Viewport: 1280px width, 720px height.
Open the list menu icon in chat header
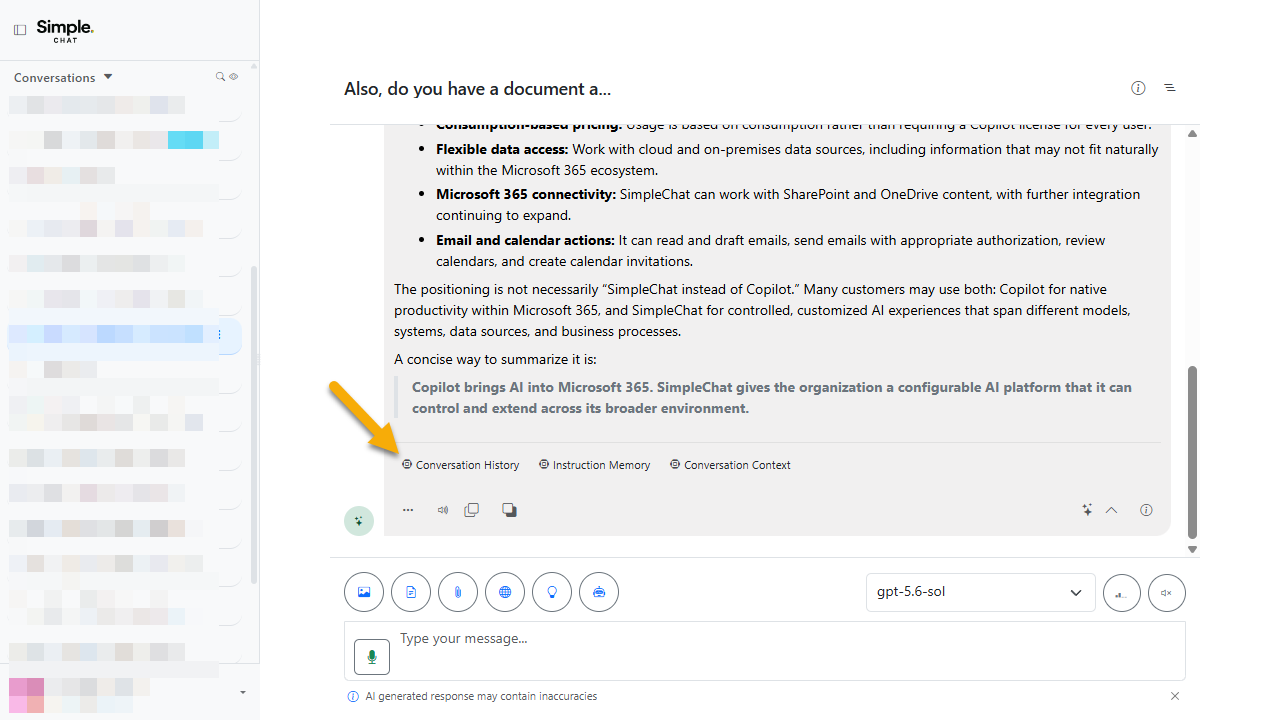click(x=1170, y=88)
